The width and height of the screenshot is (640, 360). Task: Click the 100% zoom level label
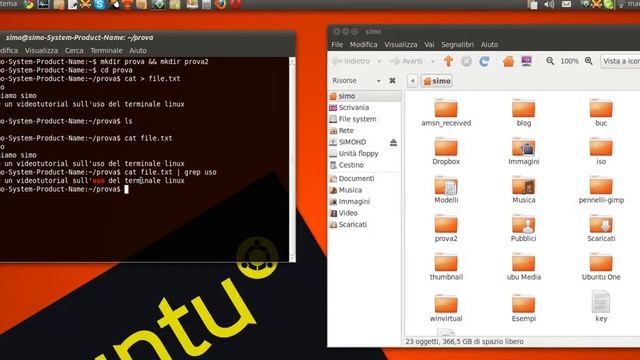569,61
